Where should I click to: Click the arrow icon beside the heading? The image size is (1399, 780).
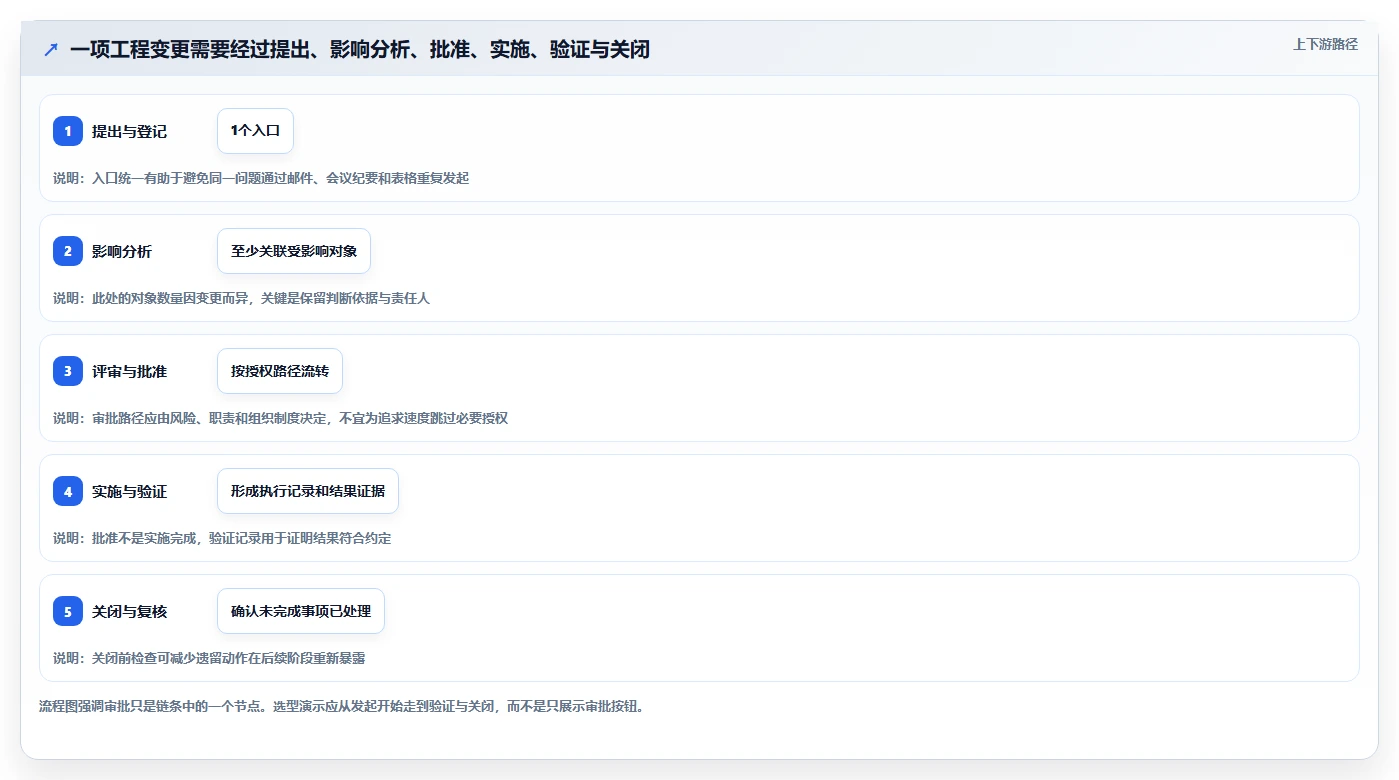(51, 49)
